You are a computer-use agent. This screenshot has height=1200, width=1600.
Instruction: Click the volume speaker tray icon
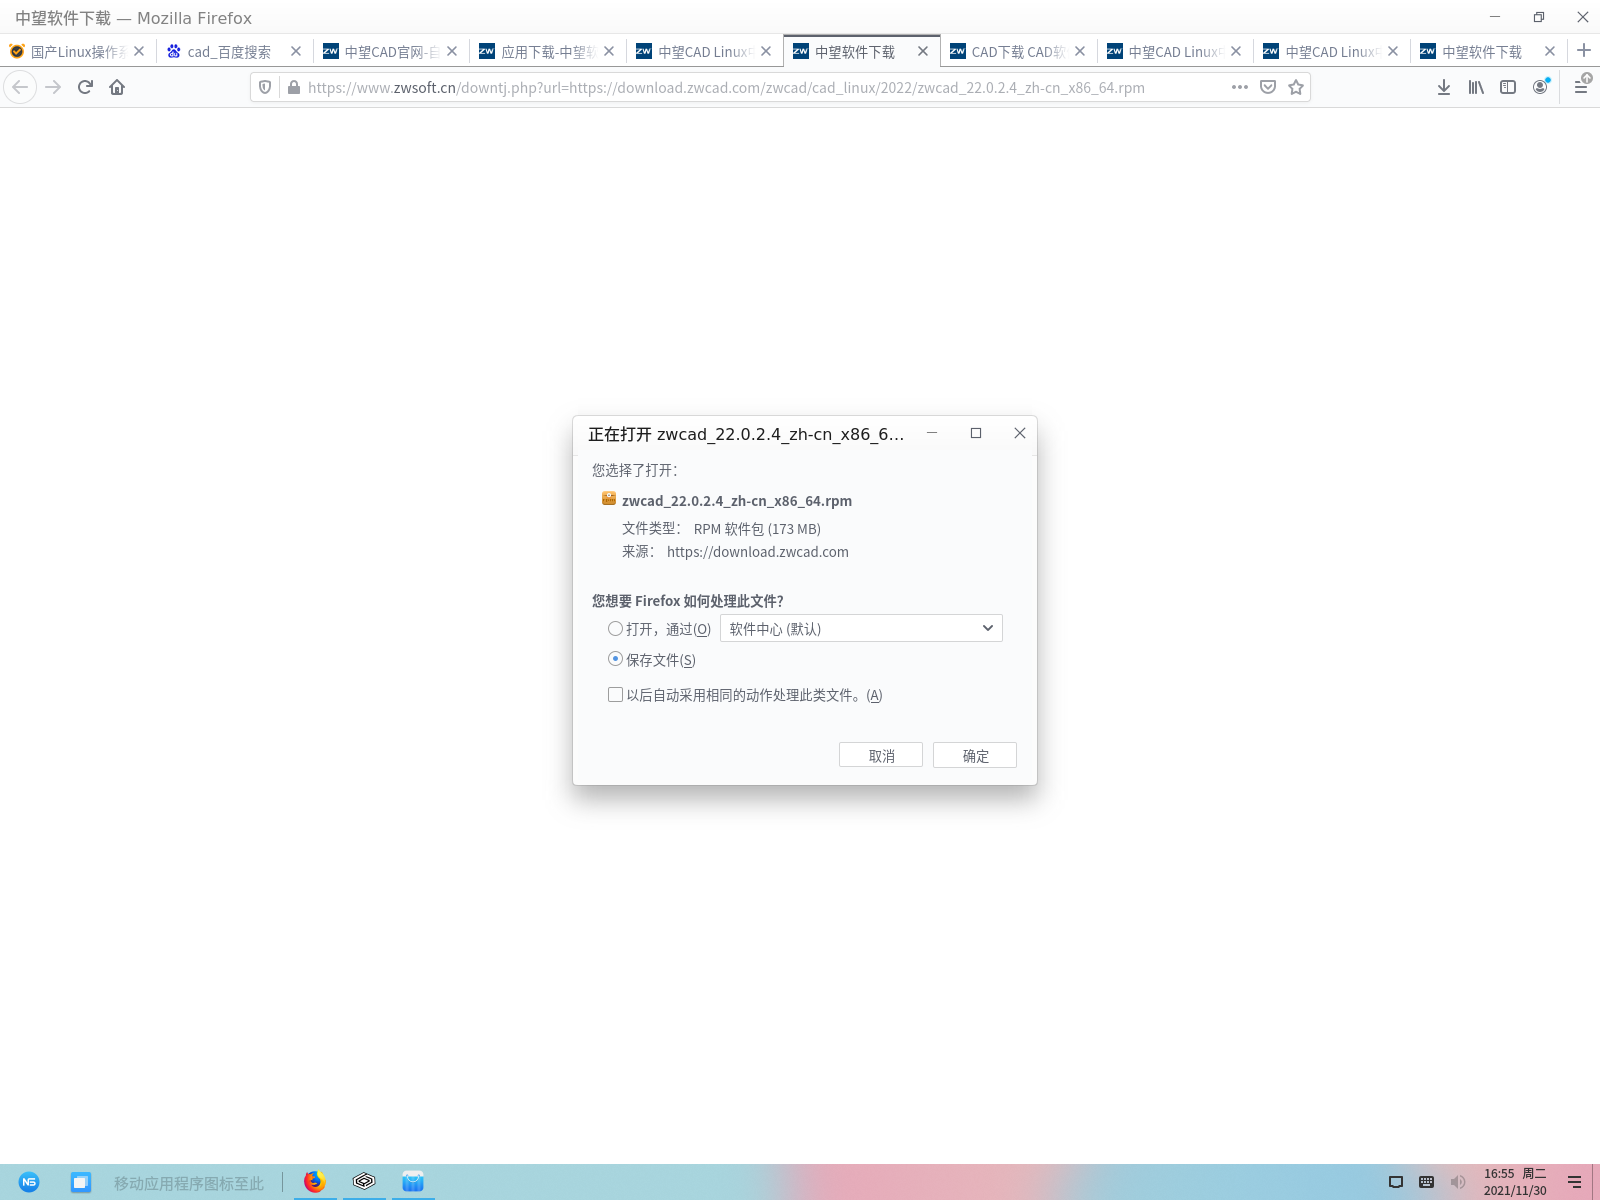coord(1458,1182)
